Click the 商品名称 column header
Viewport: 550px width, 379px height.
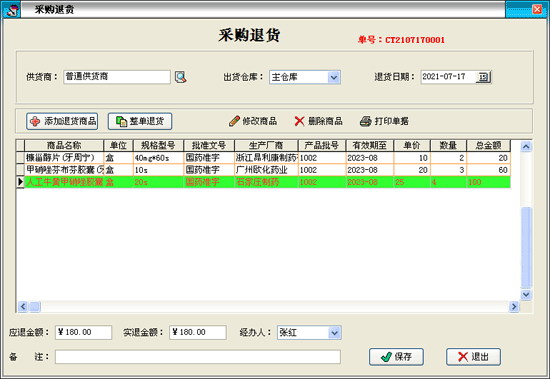pyautogui.click(x=64, y=145)
